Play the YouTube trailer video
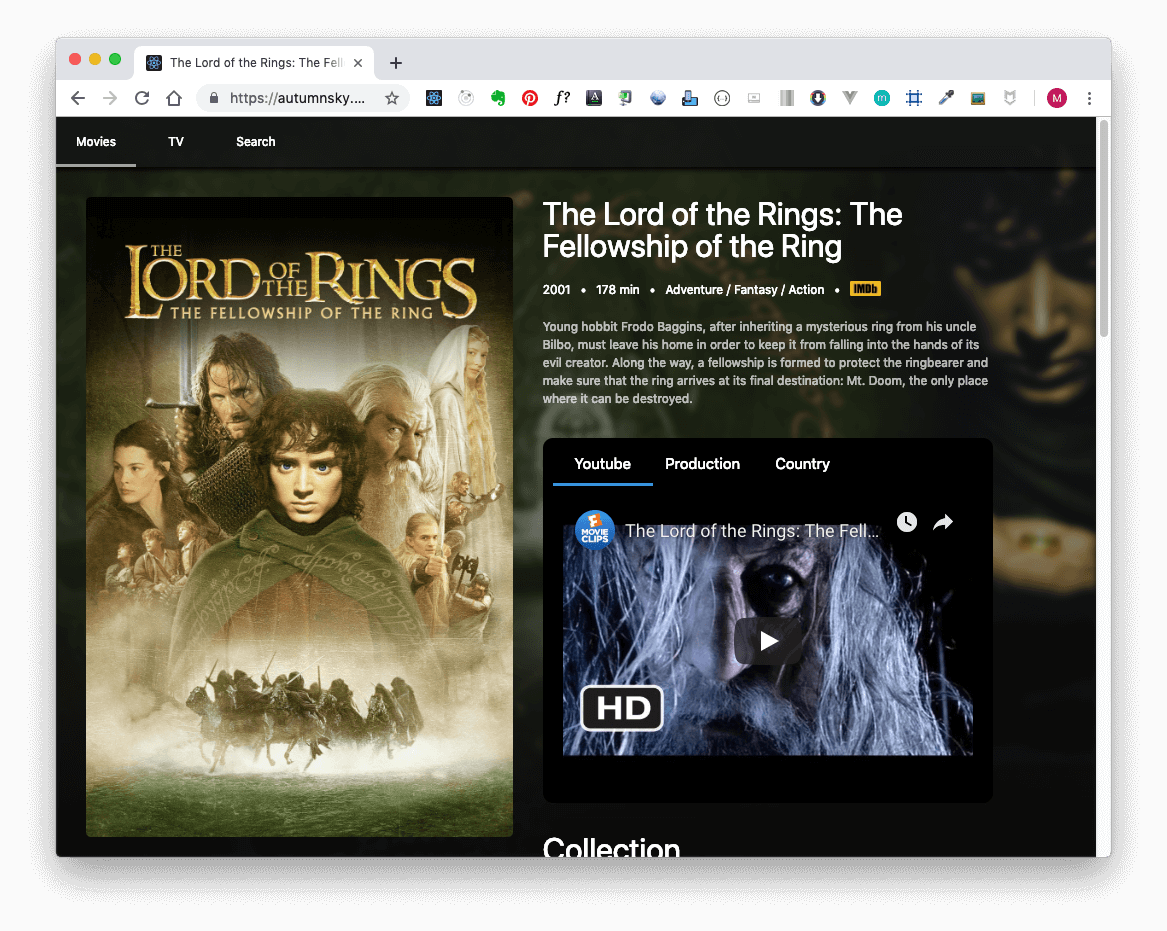 (768, 640)
